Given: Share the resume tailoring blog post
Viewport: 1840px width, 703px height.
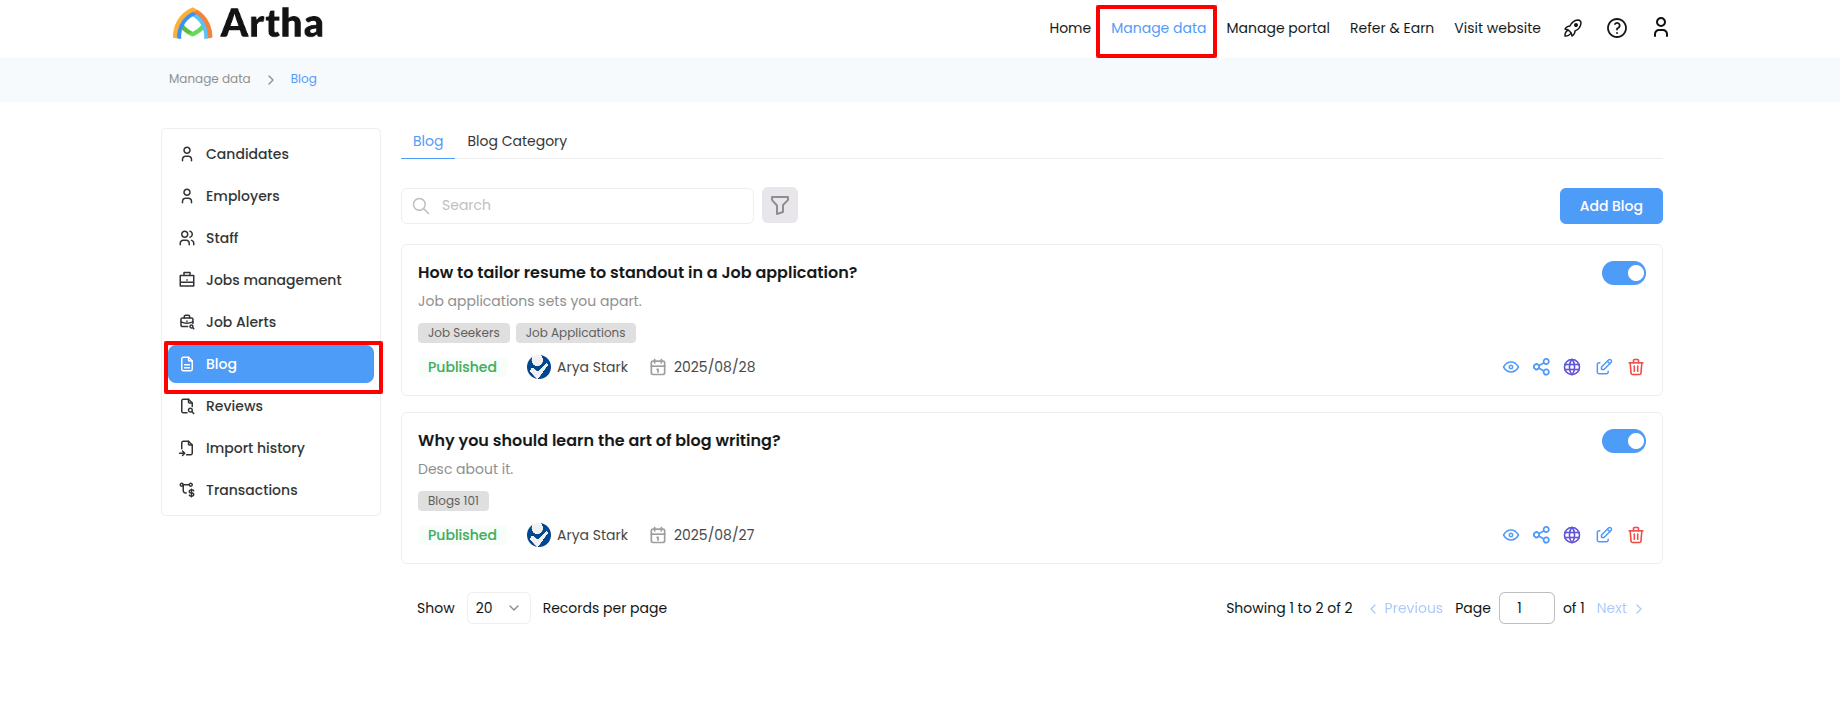Looking at the screenshot, I should (1541, 367).
